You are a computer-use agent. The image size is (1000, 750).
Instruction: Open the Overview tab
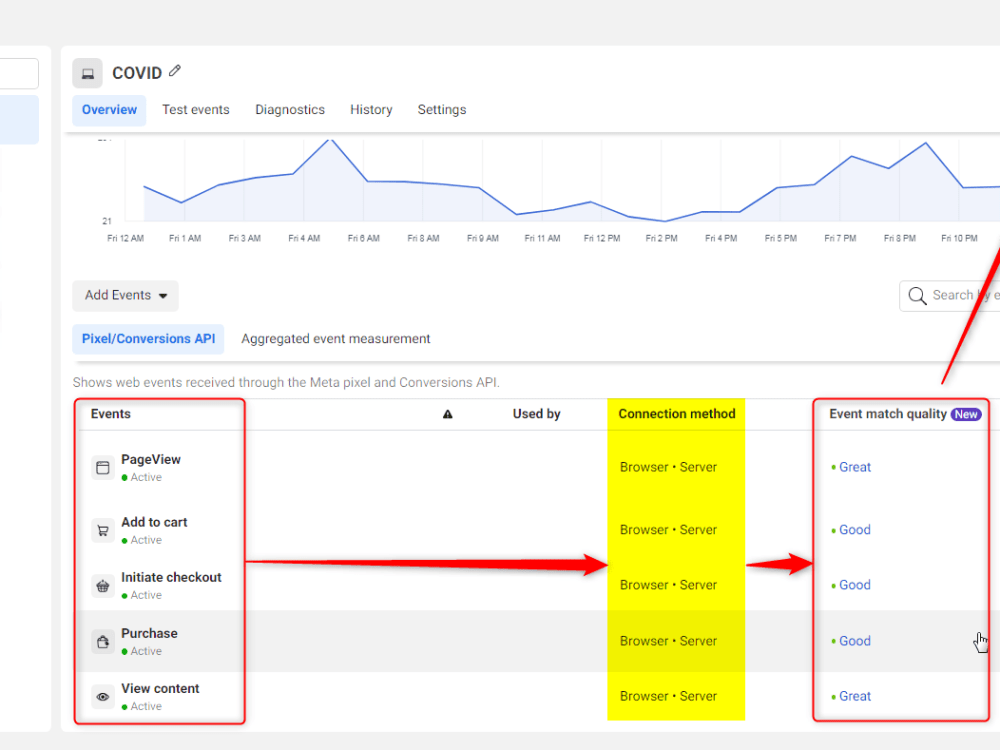click(109, 110)
